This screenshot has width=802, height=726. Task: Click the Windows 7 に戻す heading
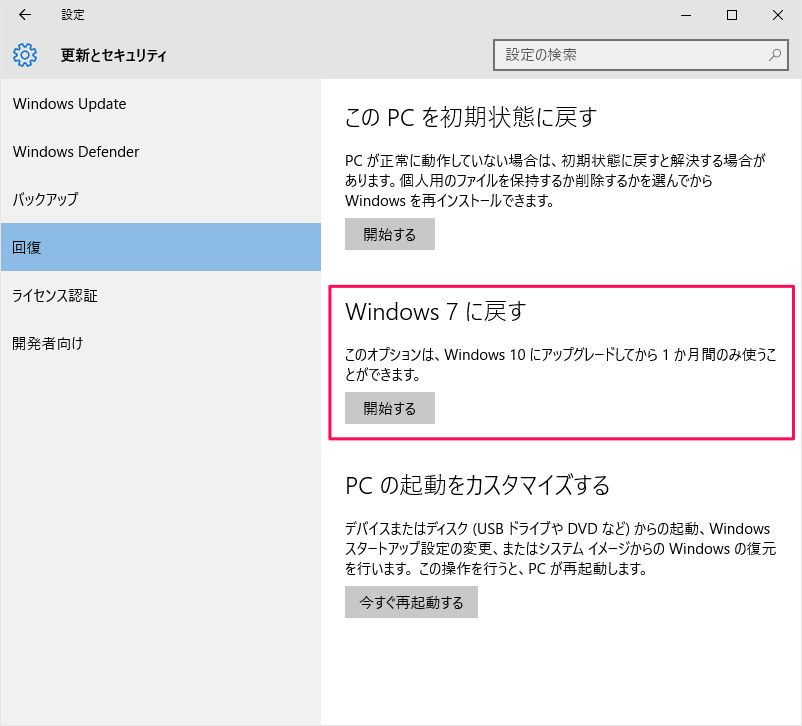pos(436,312)
